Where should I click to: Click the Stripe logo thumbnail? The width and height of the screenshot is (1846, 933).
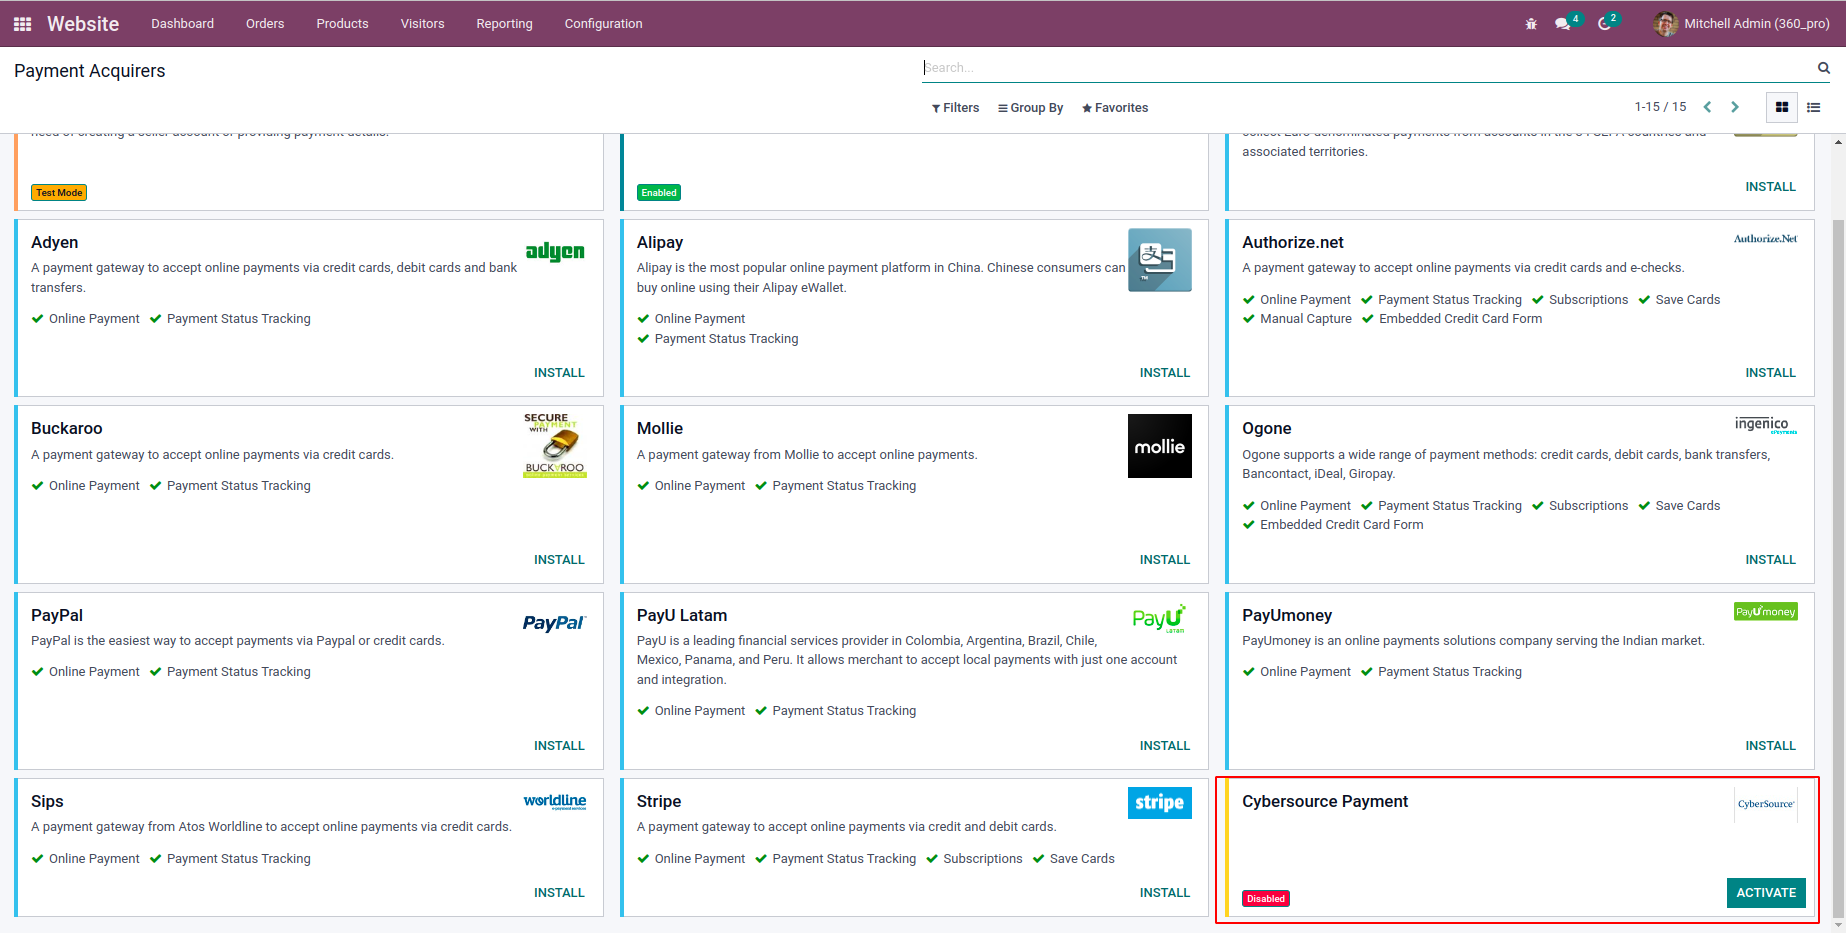(x=1159, y=803)
